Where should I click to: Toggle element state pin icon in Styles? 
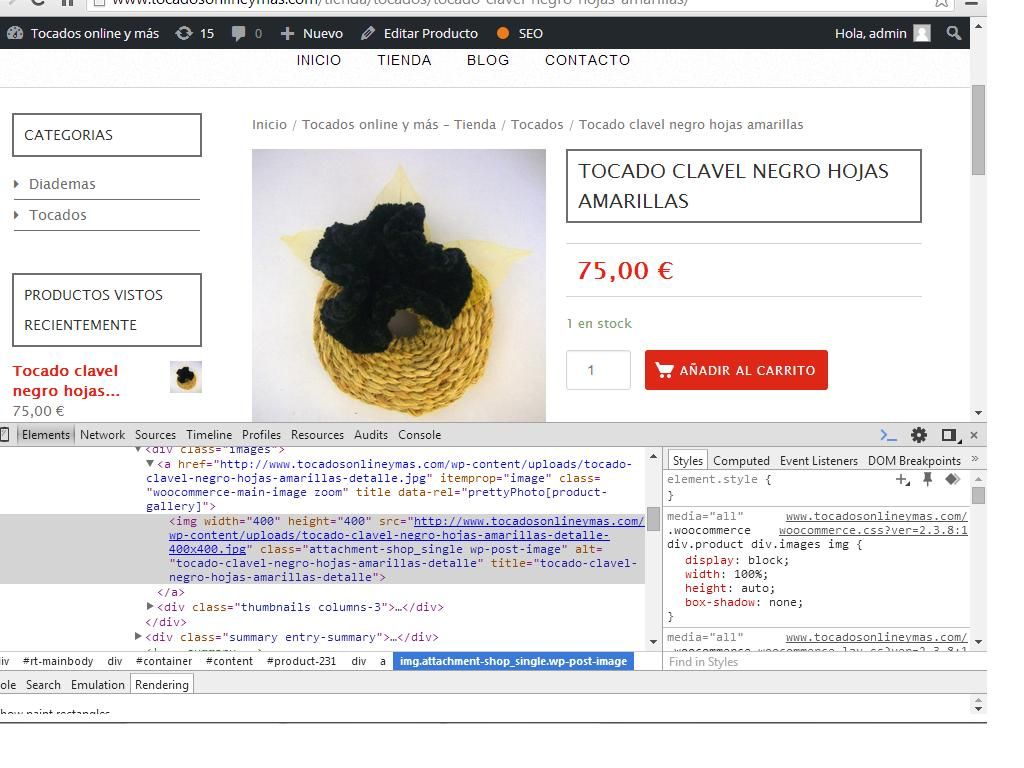pyautogui.click(x=927, y=480)
